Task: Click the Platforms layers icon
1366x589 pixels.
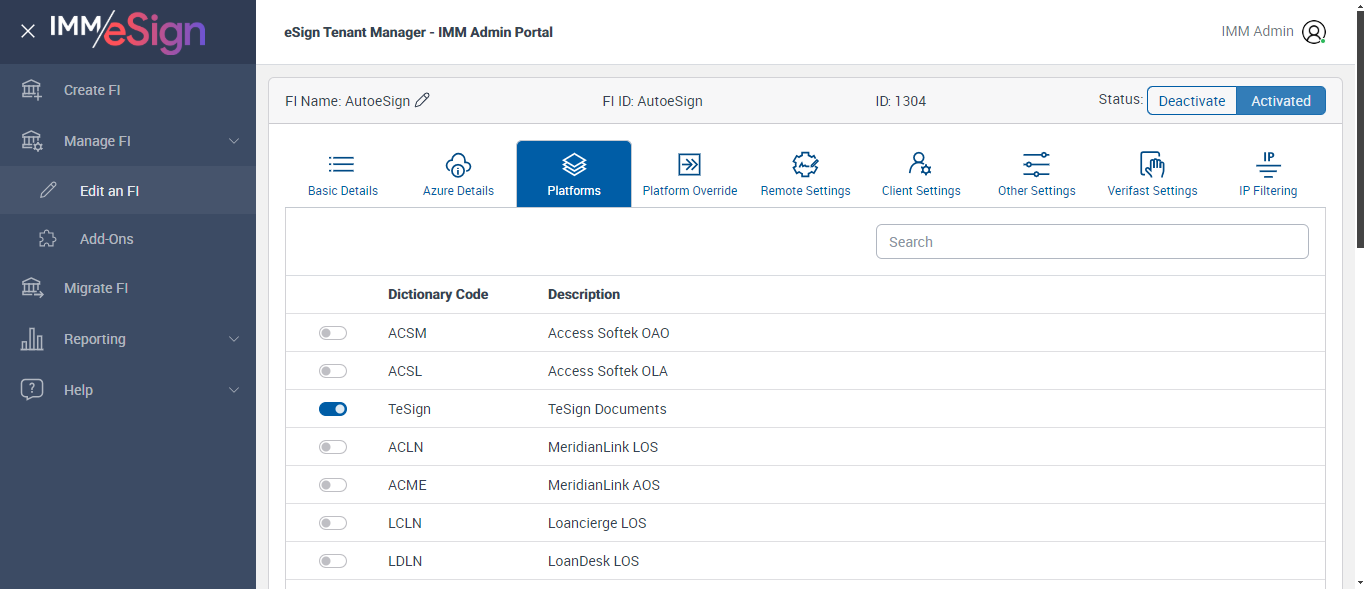Action: 574,165
